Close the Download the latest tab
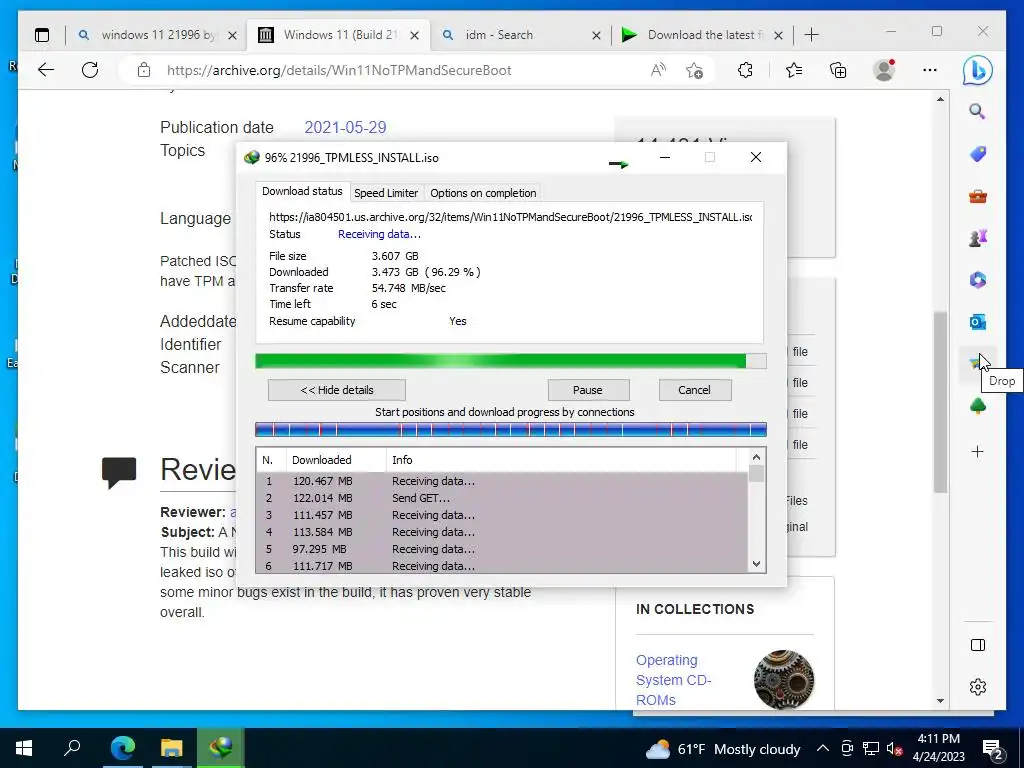1024x768 pixels. coord(778,35)
